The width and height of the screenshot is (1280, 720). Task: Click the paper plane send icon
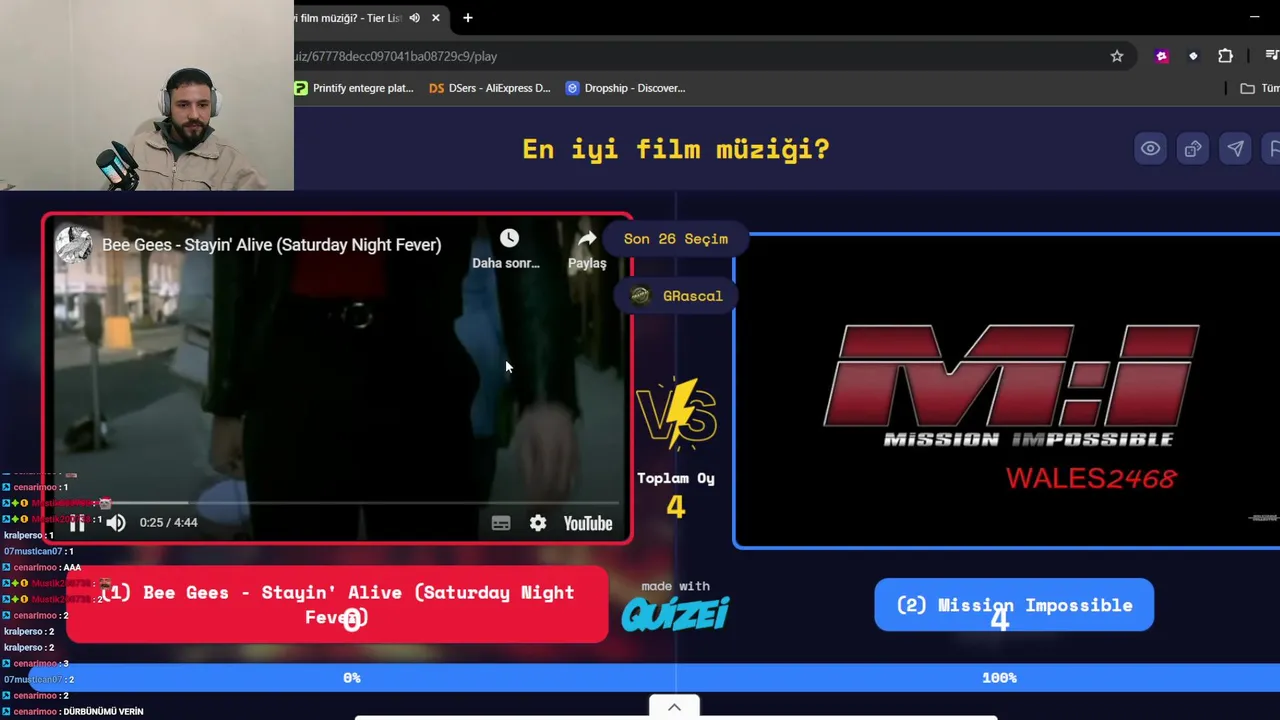[x=1236, y=149]
